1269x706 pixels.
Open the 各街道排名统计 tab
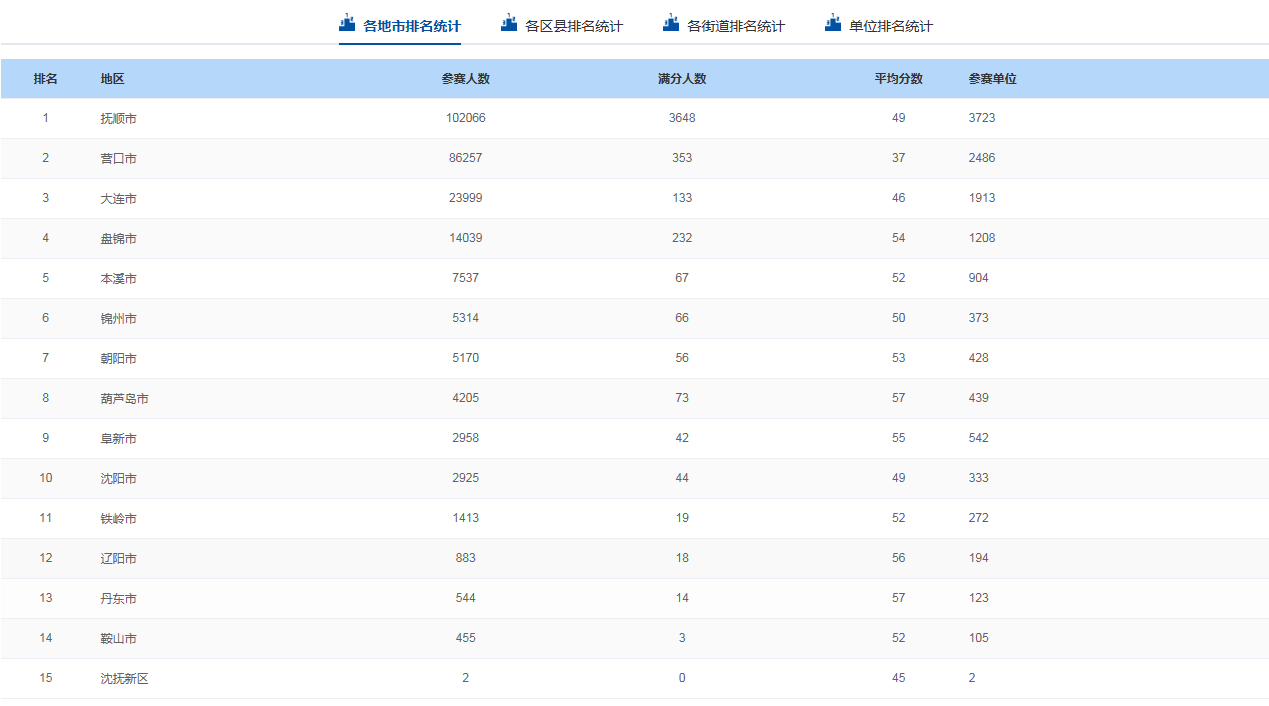(x=724, y=26)
